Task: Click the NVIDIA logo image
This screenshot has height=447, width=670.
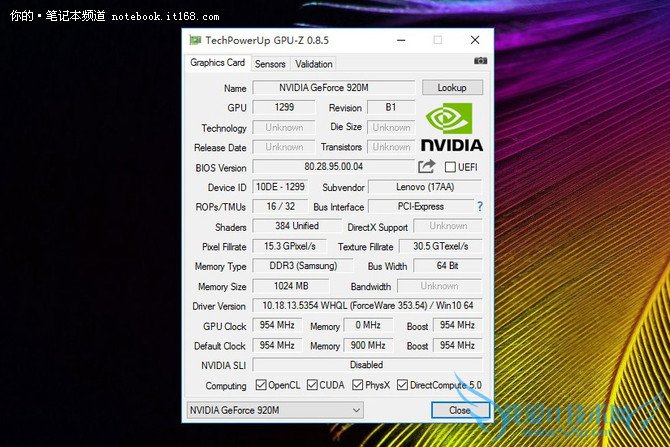Action: tap(451, 127)
